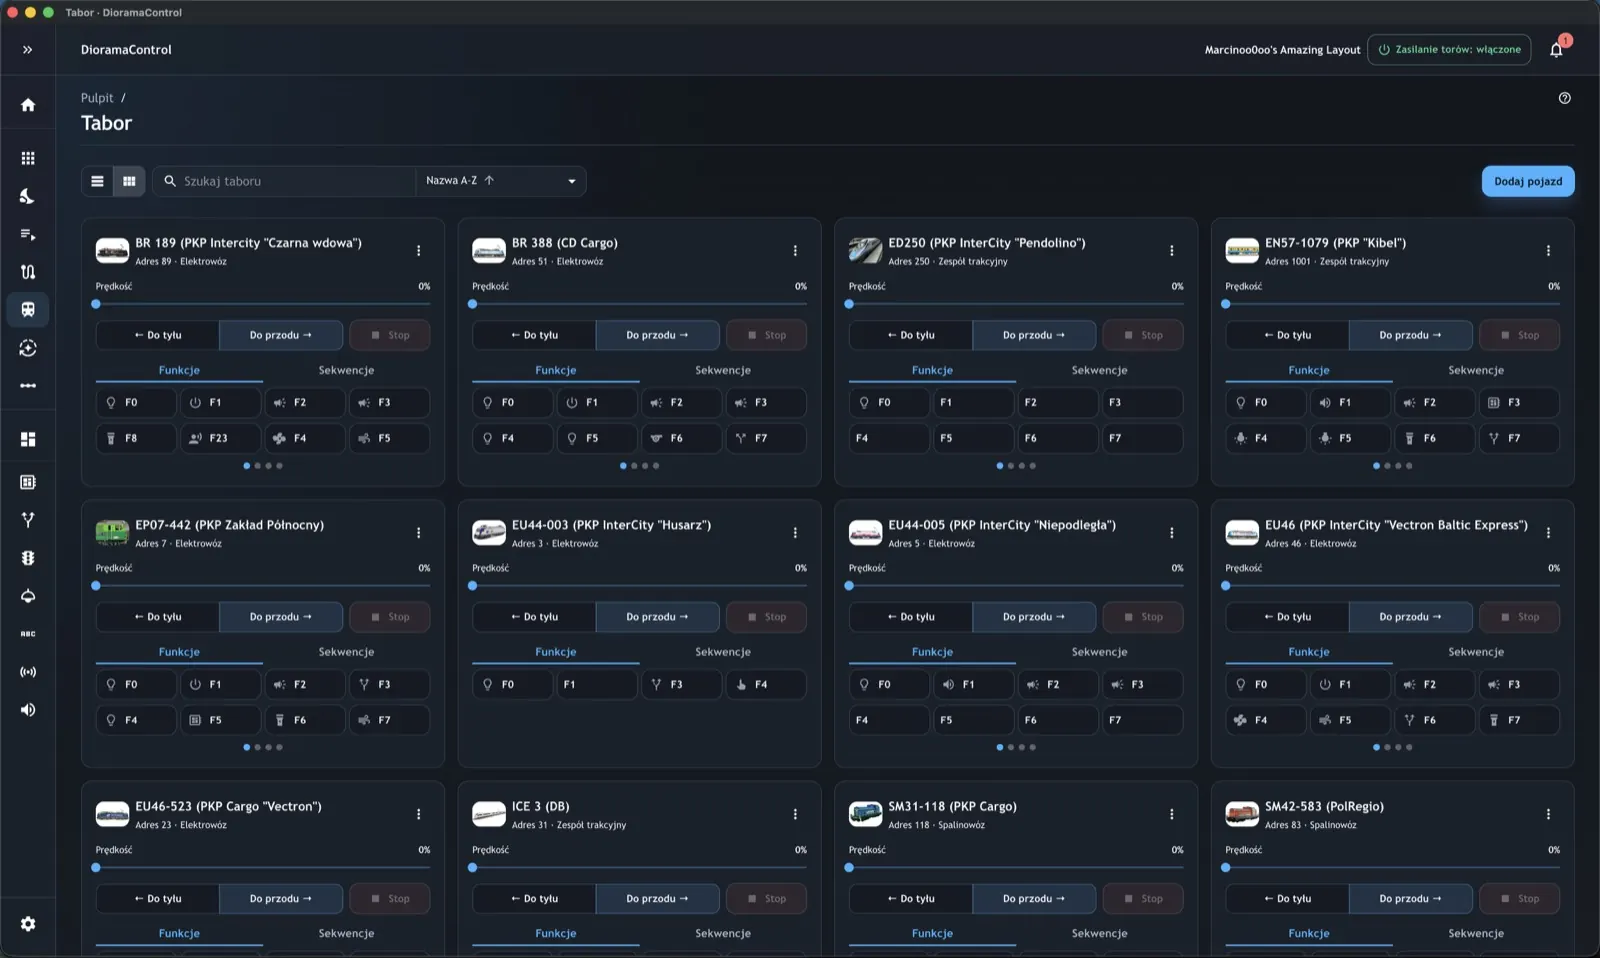The image size is (1600, 958).
Task: Open the more menu for SM42-583
Action: coord(1548,815)
